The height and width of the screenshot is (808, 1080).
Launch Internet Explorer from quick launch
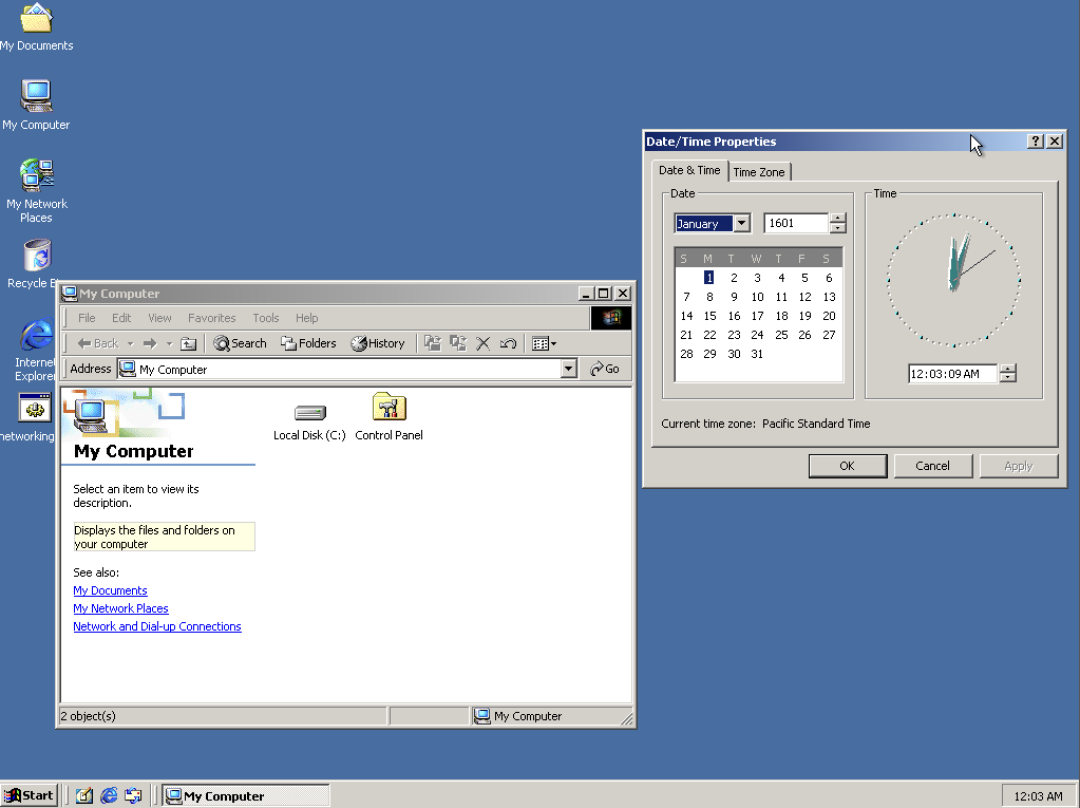(108, 796)
